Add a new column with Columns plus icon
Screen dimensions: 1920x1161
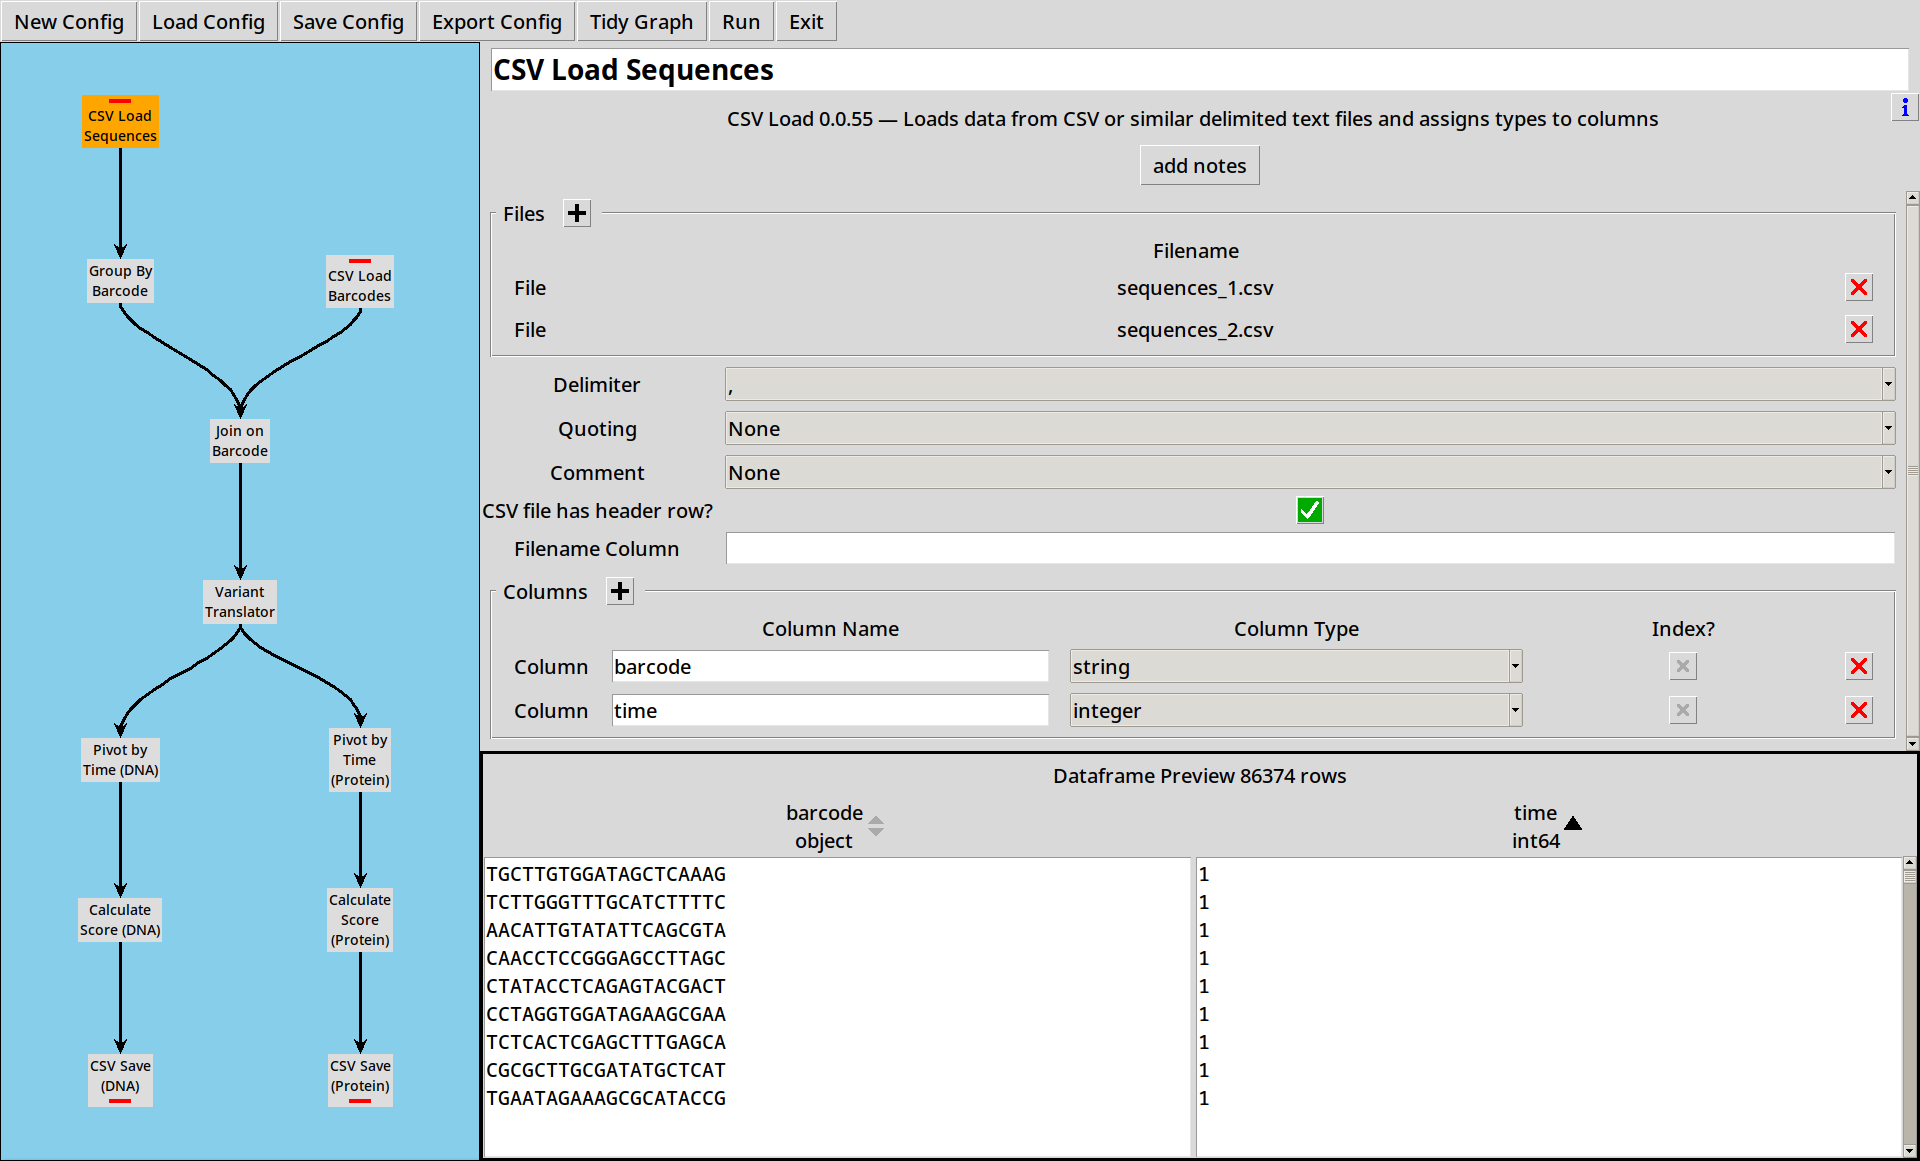pos(620,591)
